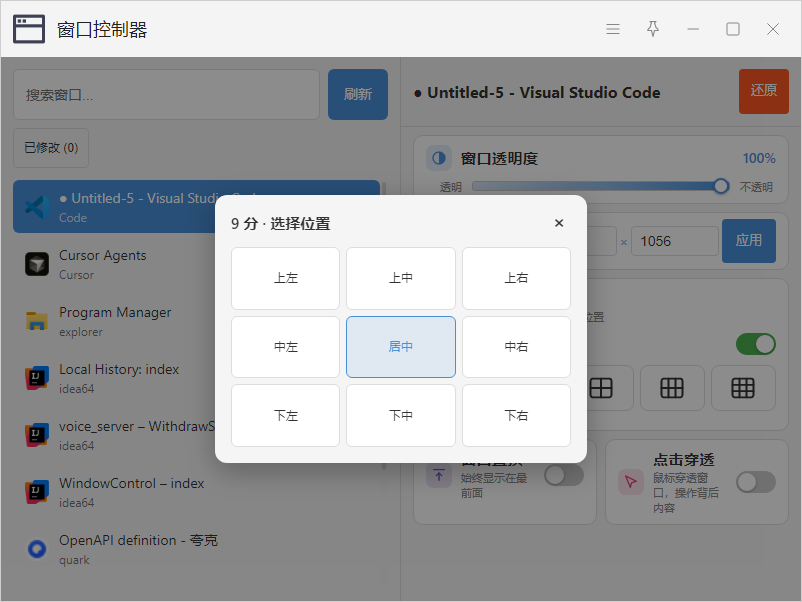Select the Program Manager explorer row
This screenshot has height=602, width=802.
[196, 322]
